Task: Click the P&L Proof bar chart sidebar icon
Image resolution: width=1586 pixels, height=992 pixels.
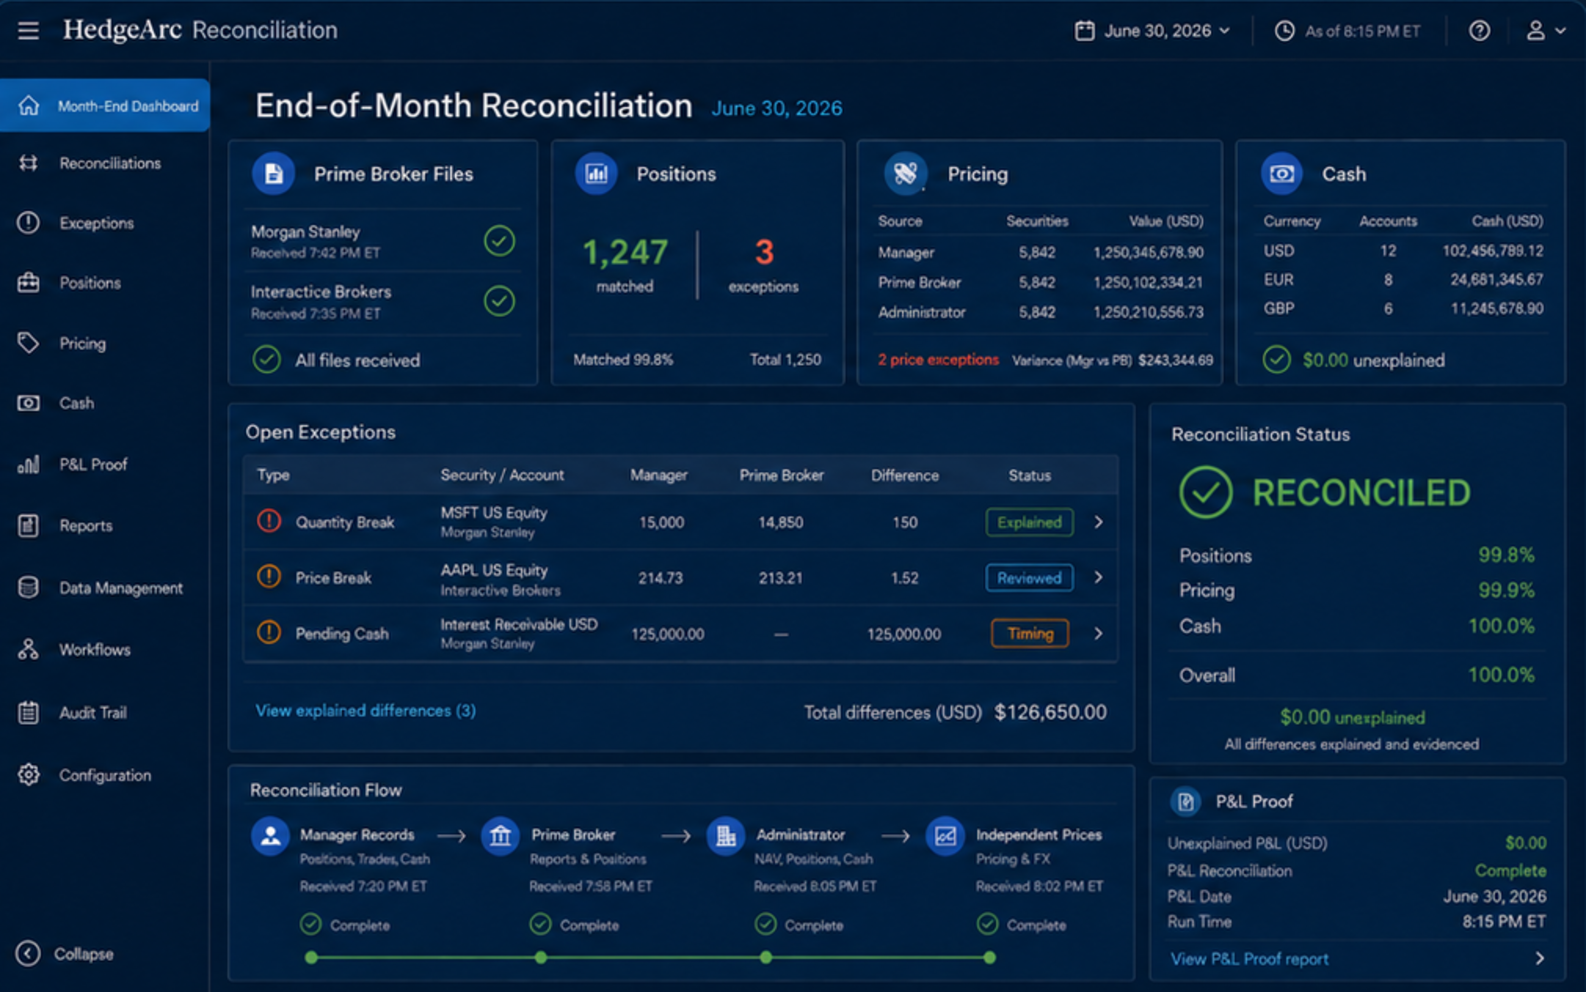Action: [28, 464]
